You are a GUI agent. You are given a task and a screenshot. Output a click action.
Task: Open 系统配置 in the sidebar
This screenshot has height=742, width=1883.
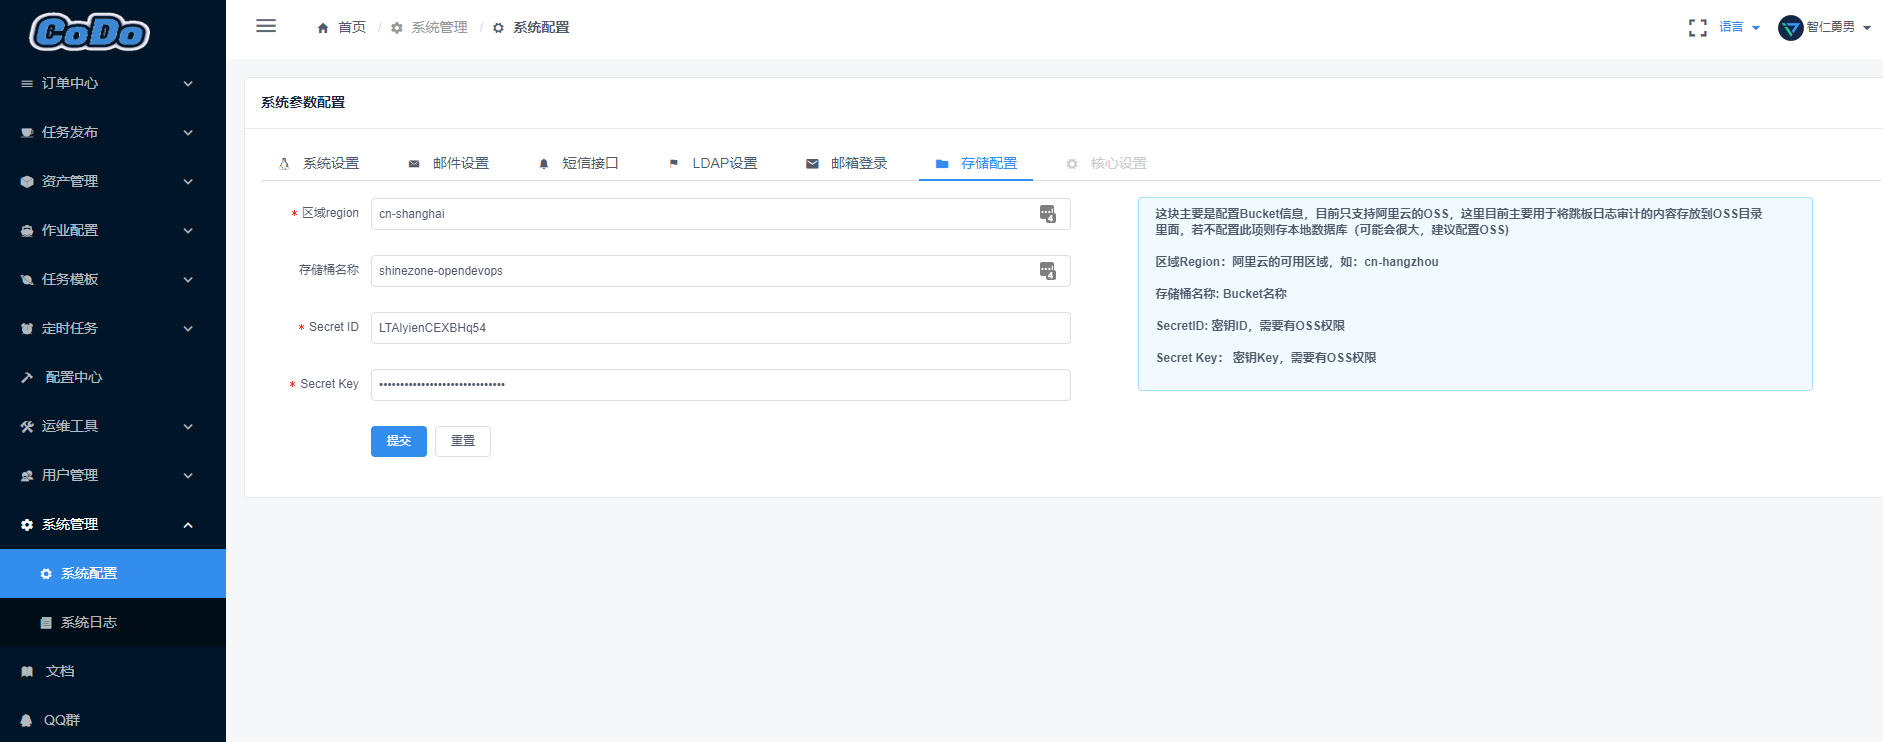point(113,574)
